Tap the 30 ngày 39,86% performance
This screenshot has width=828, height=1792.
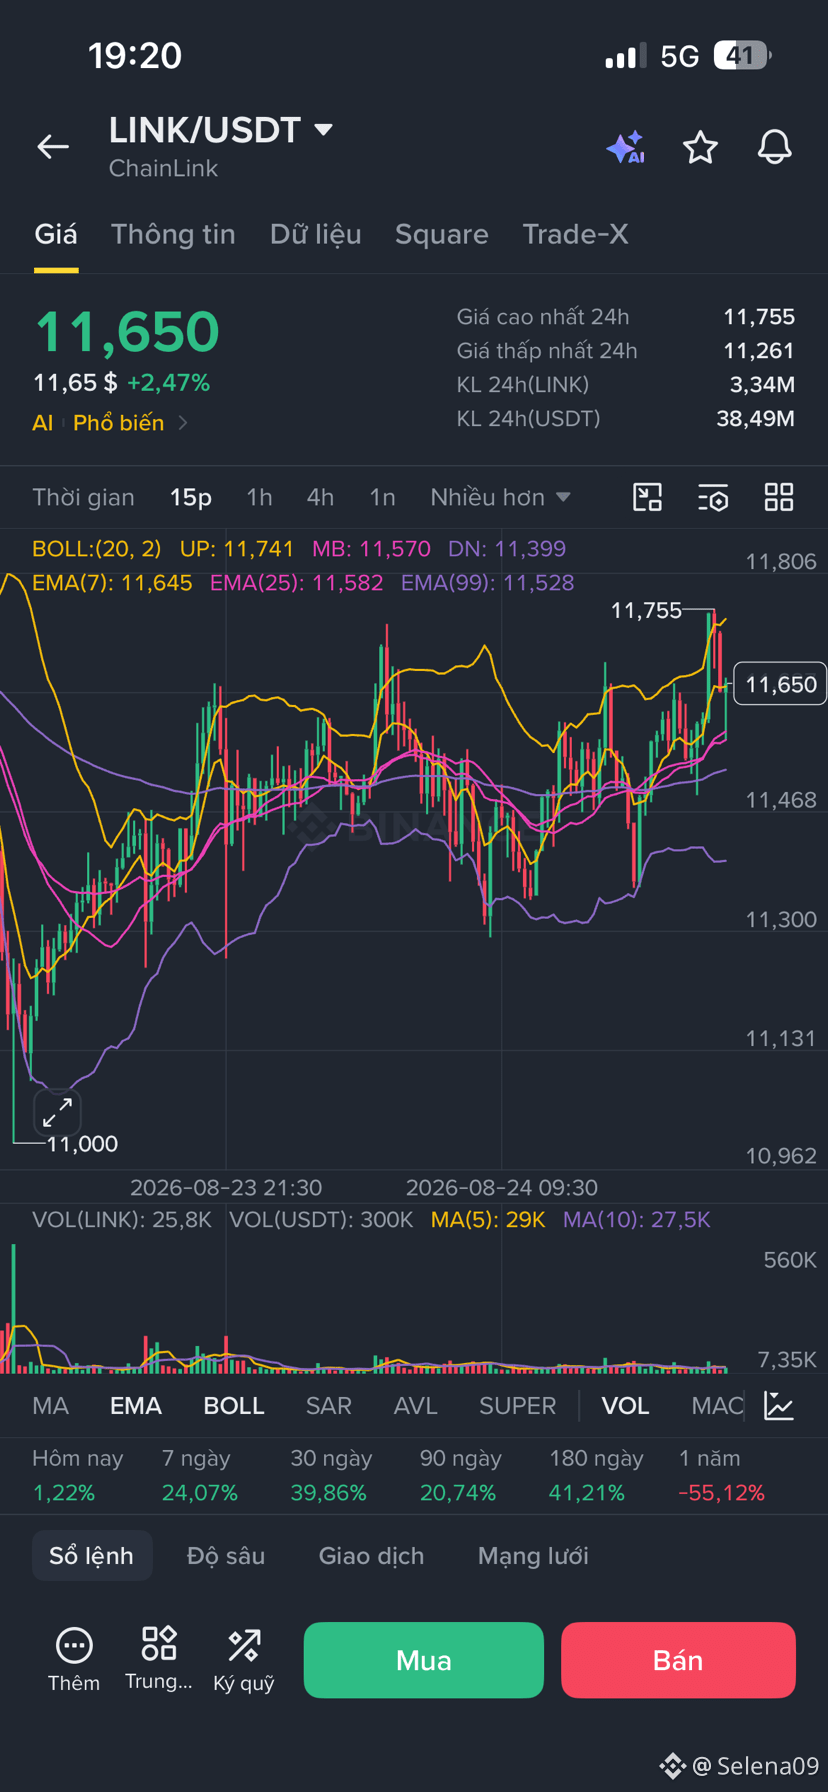pos(331,1476)
